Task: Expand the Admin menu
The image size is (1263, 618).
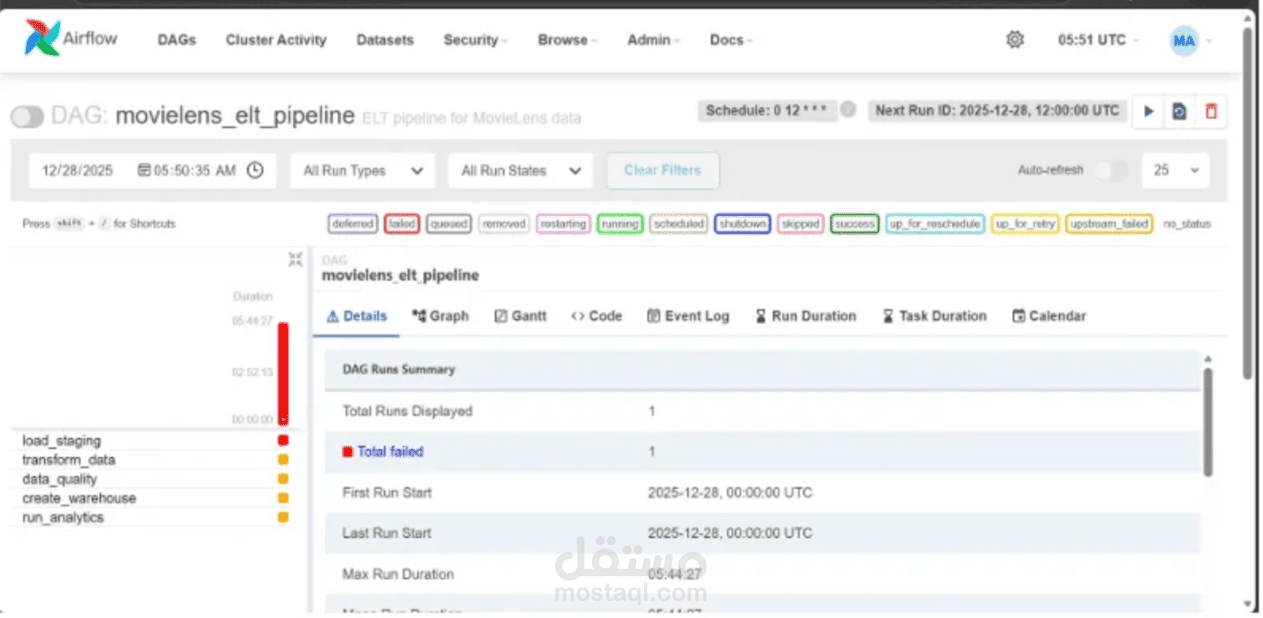Action: 653,40
